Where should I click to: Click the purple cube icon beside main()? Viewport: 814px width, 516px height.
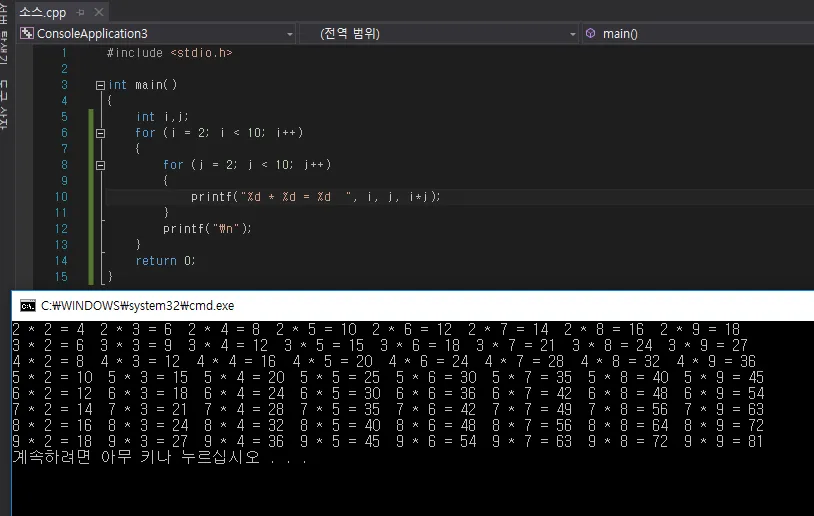(x=590, y=34)
